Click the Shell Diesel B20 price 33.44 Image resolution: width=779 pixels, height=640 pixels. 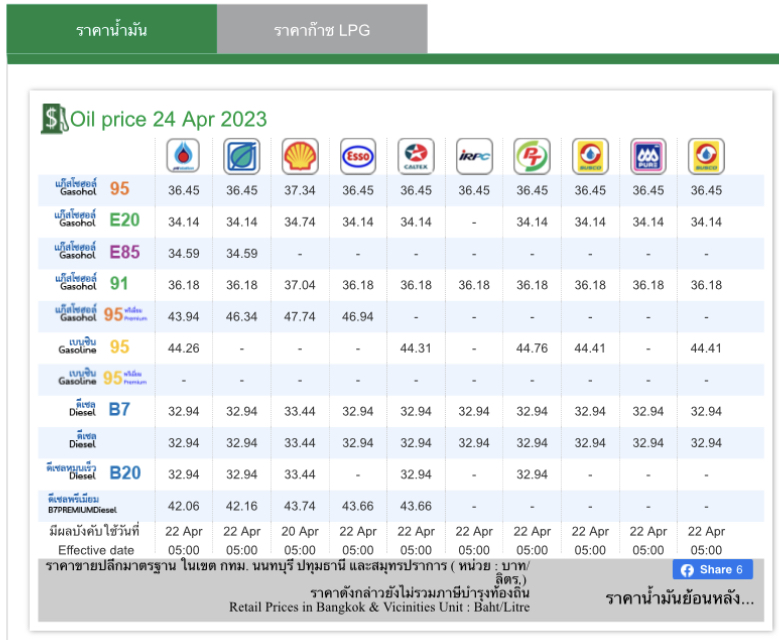pos(300,475)
